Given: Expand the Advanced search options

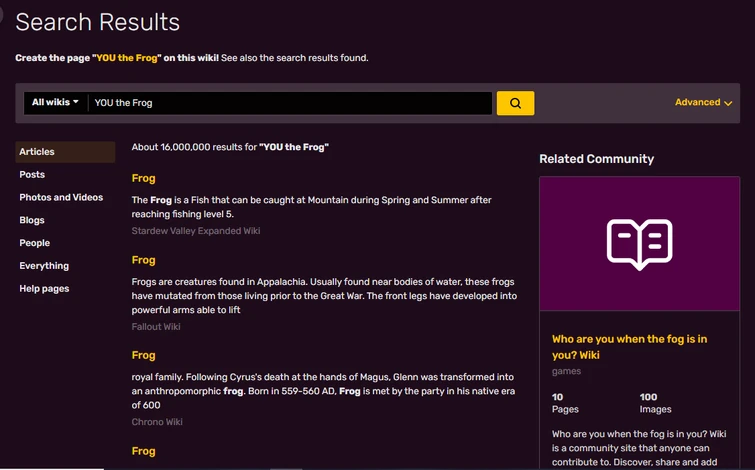Looking at the screenshot, I should click(704, 103).
